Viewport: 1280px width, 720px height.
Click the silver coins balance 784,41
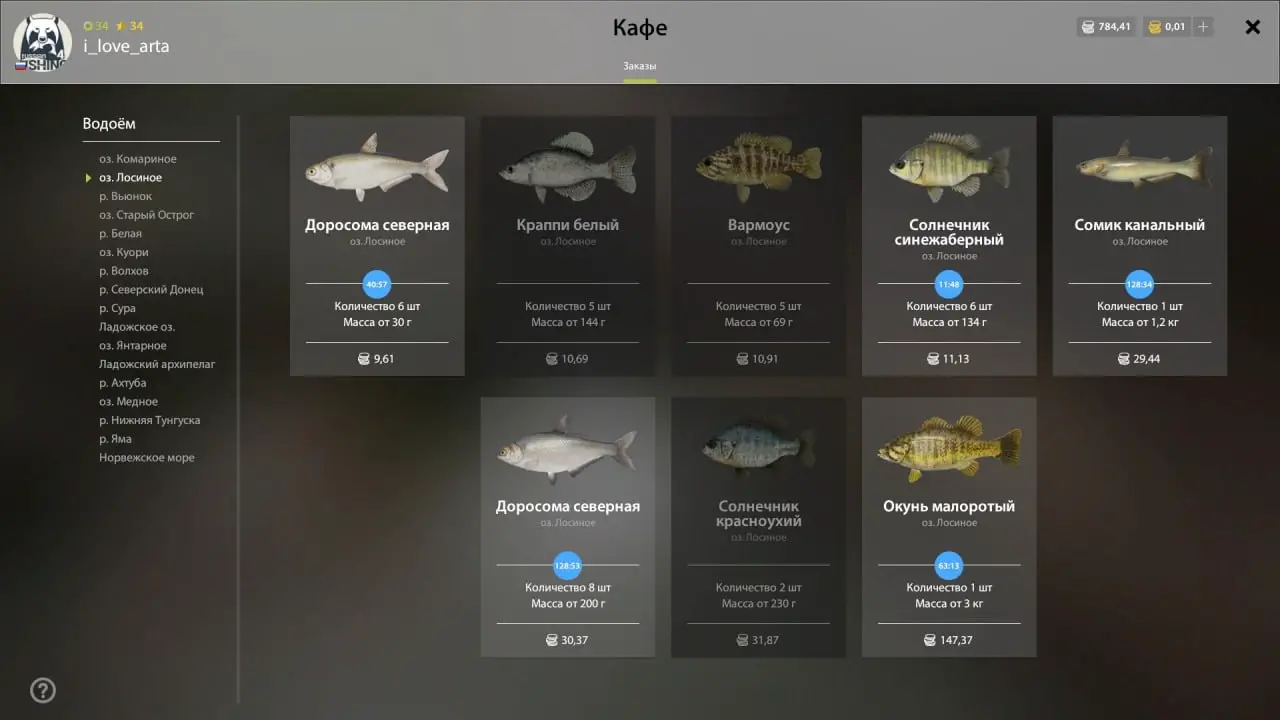point(1106,27)
